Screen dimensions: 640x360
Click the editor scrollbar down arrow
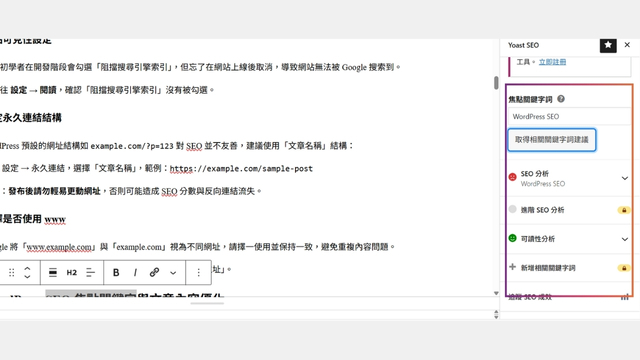click(496, 293)
